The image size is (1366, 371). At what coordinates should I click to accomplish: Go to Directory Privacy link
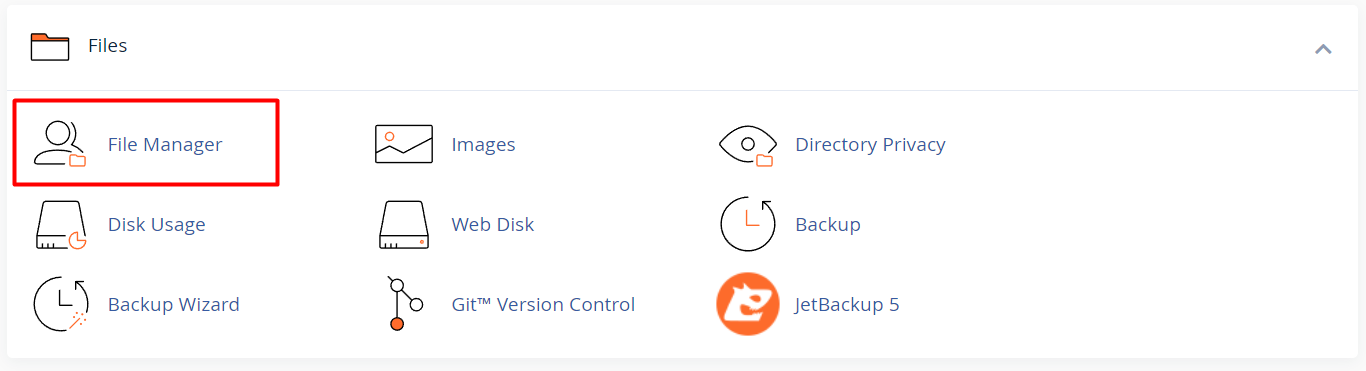click(870, 145)
